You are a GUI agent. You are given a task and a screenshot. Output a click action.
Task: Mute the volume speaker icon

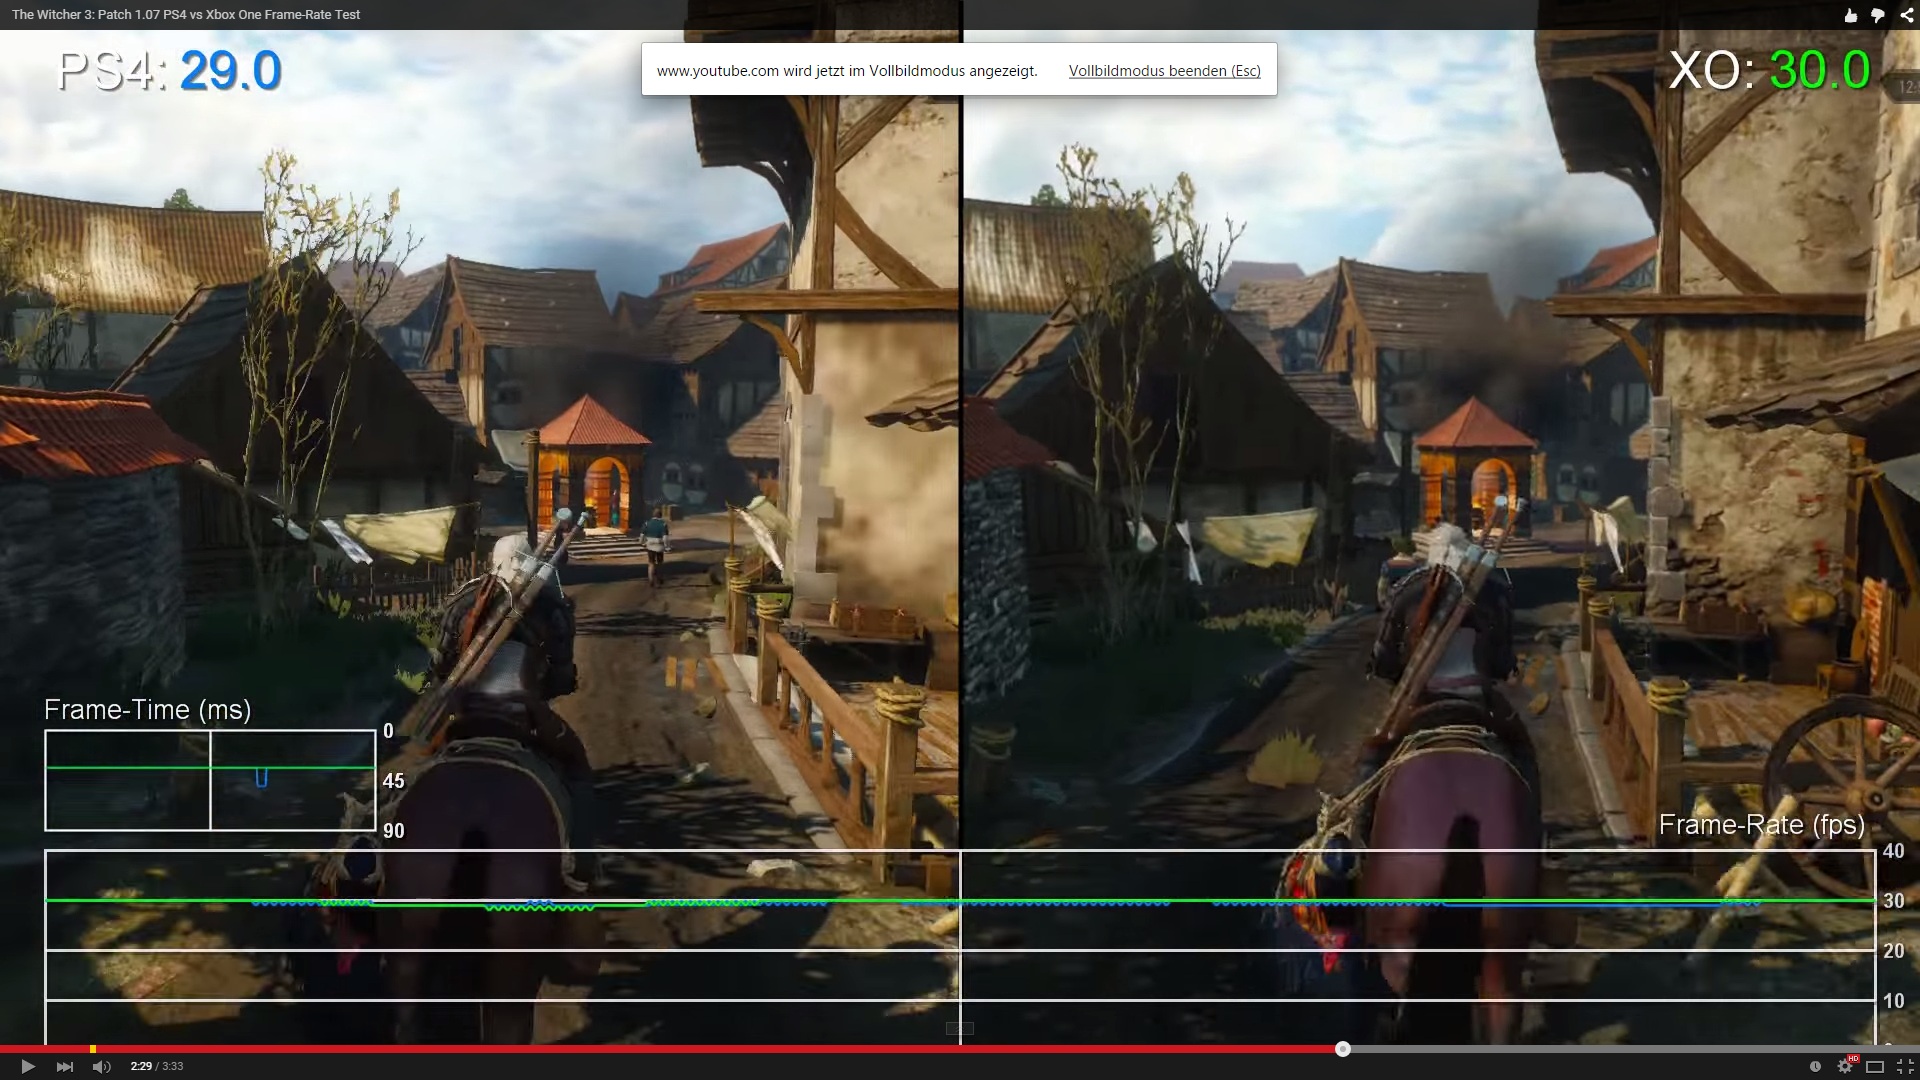[x=101, y=1067]
